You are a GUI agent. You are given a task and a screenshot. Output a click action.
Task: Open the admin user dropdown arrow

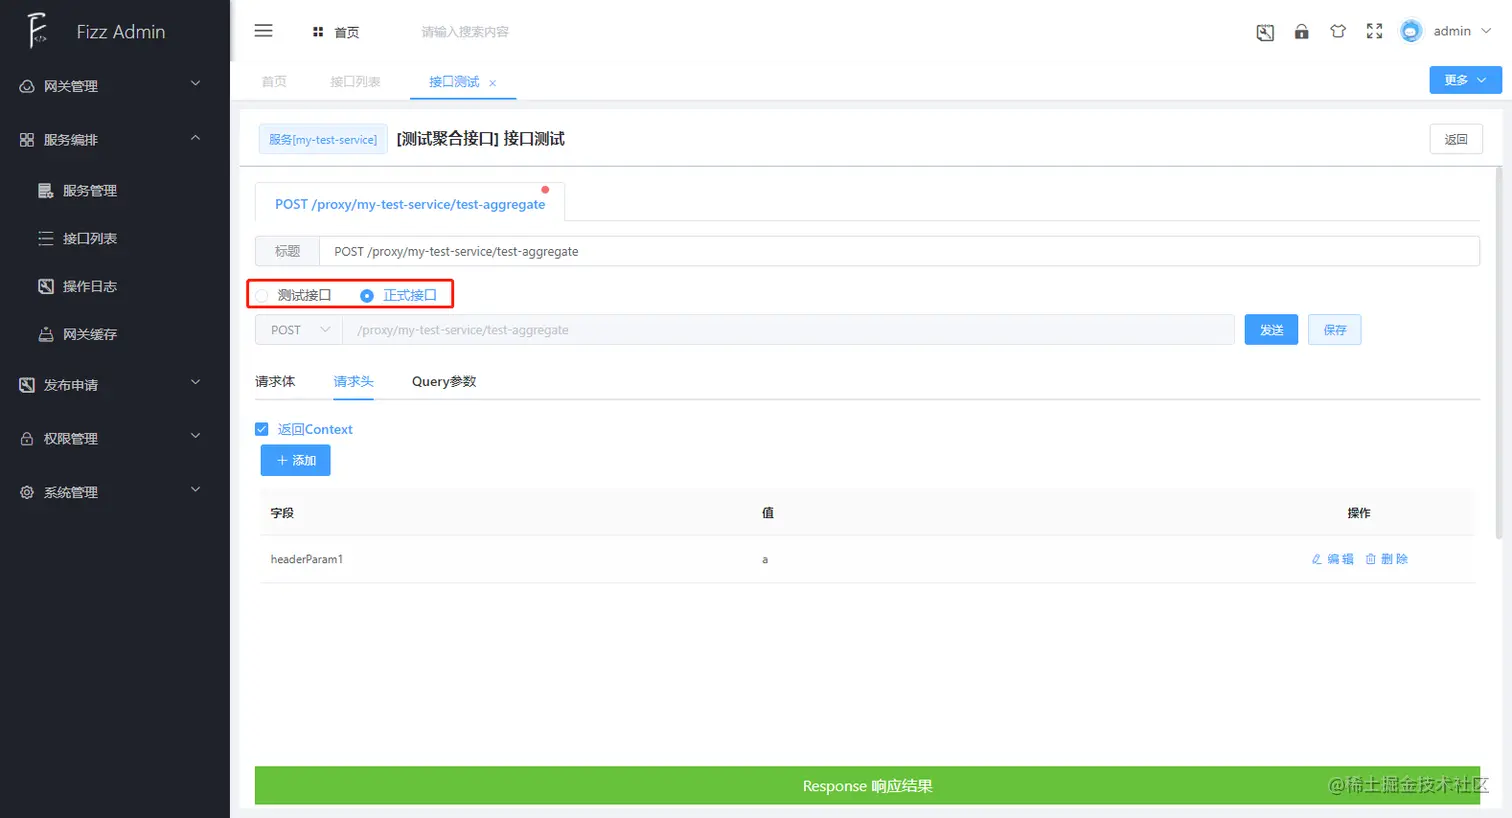[1486, 31]
